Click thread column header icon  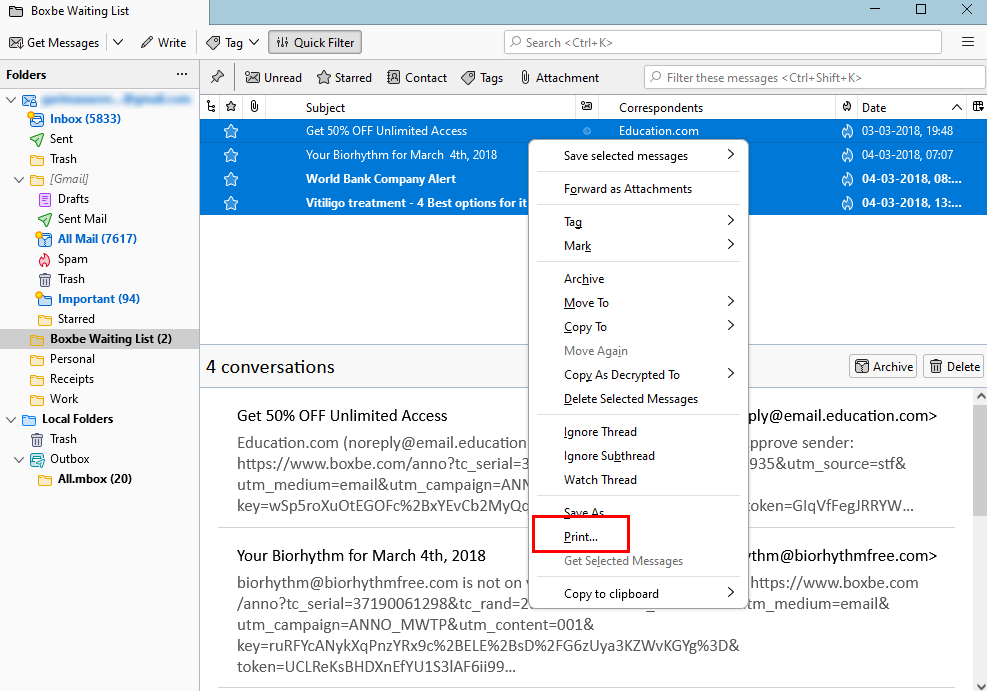[211, 107]
